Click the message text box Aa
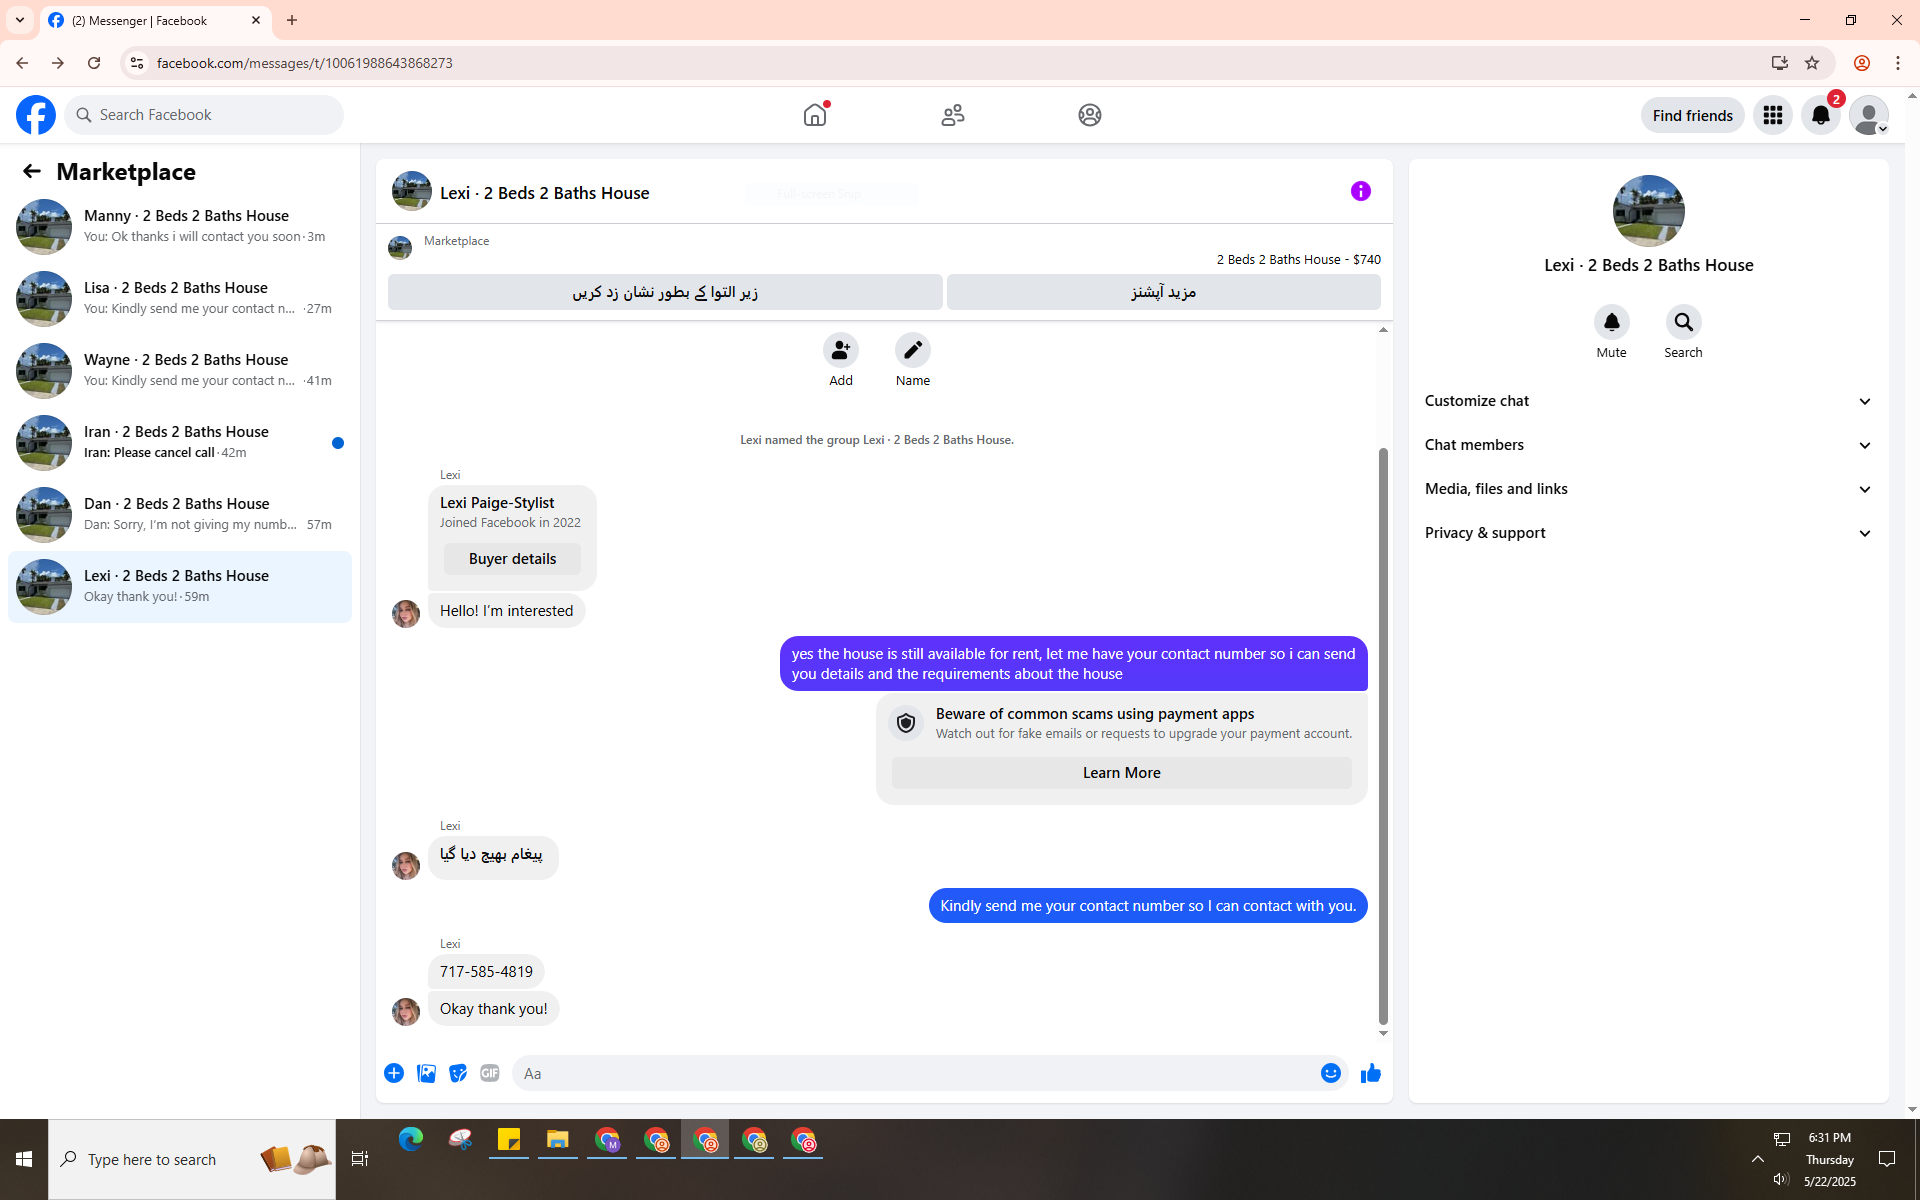 pyautogui.click(x=915, y=1073)
